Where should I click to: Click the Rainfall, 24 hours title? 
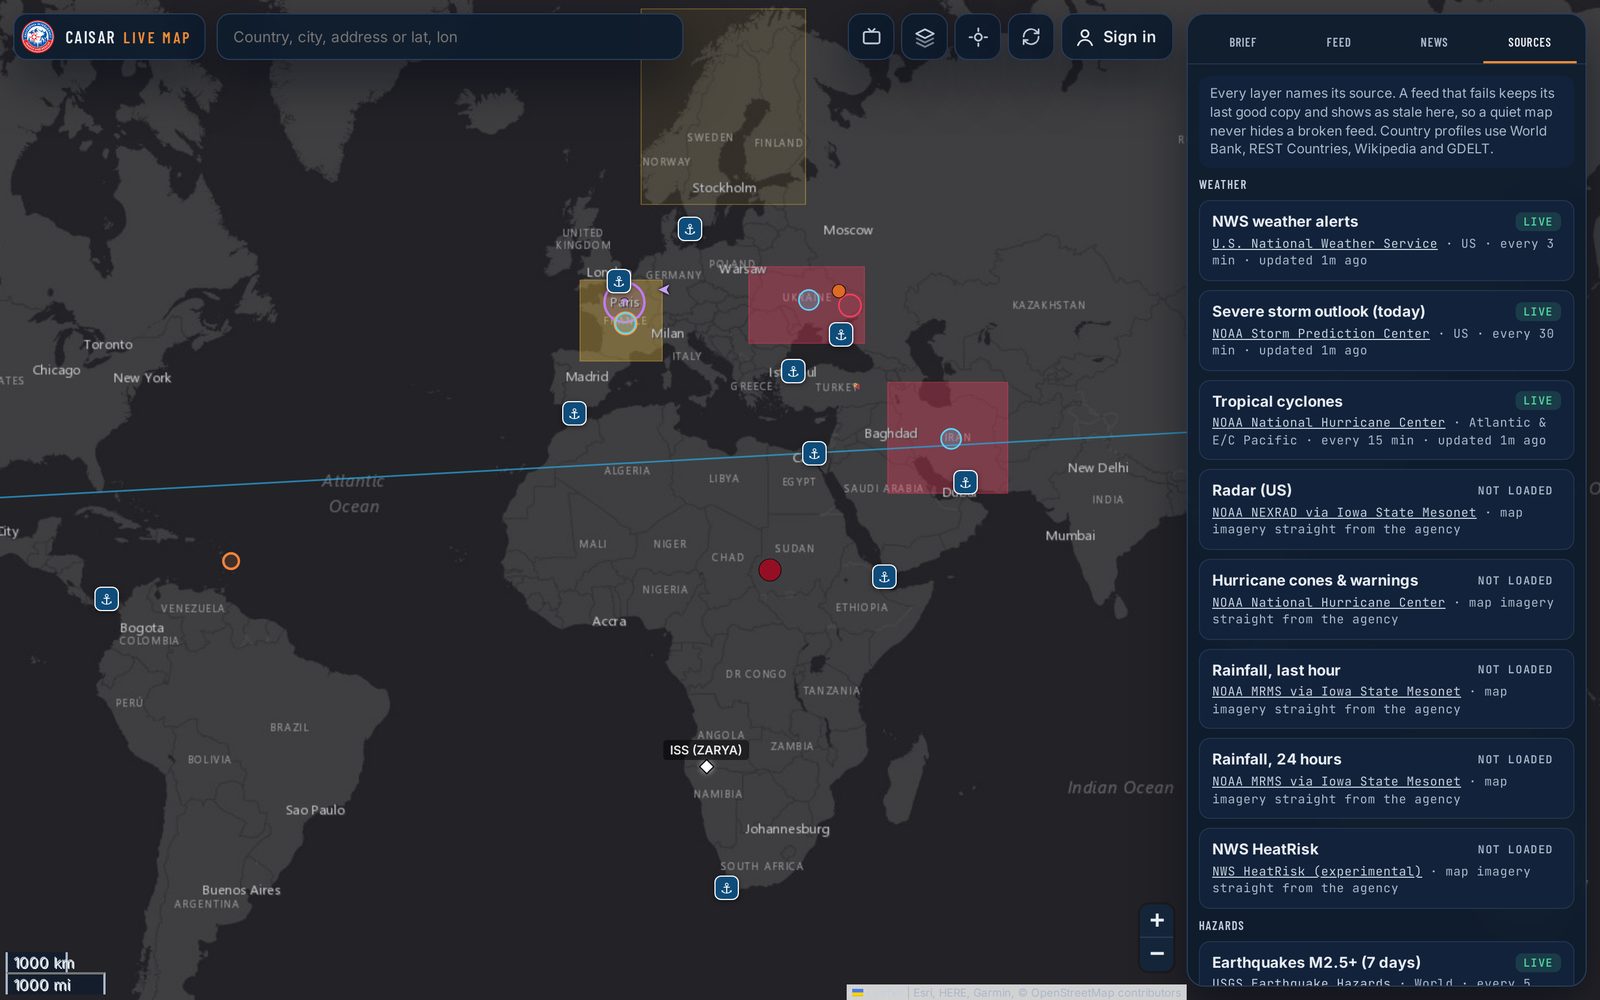coord(1277,760)
